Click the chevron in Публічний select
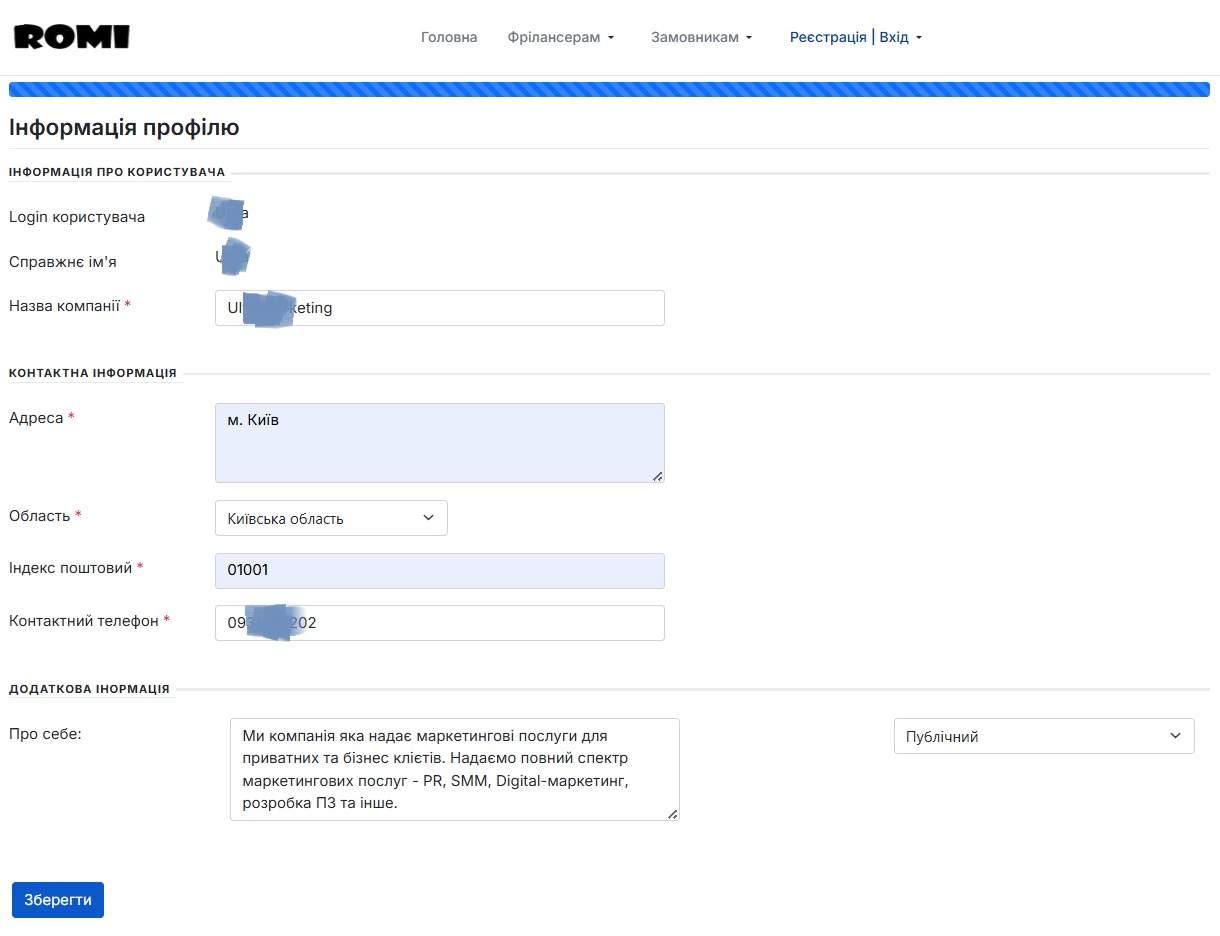 tap(1175, 736)
